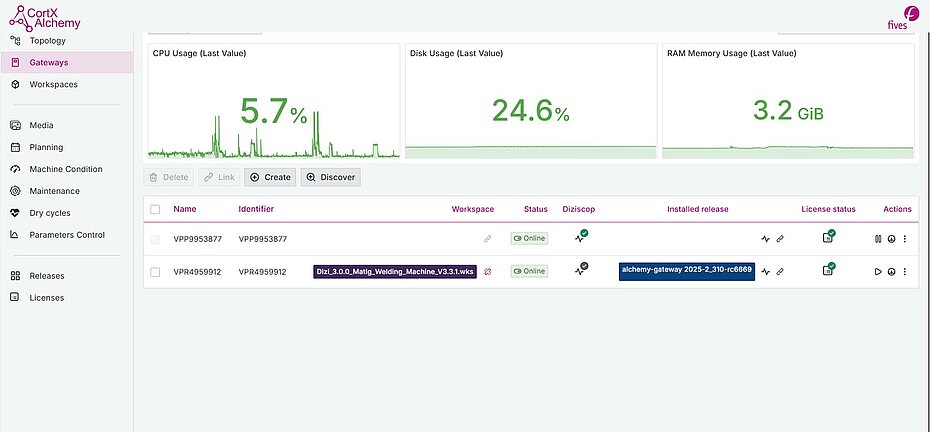This screenshot has height=432, width=930.
Task: Click the Machine Condition gauge icon
Action: click(15, 169)
